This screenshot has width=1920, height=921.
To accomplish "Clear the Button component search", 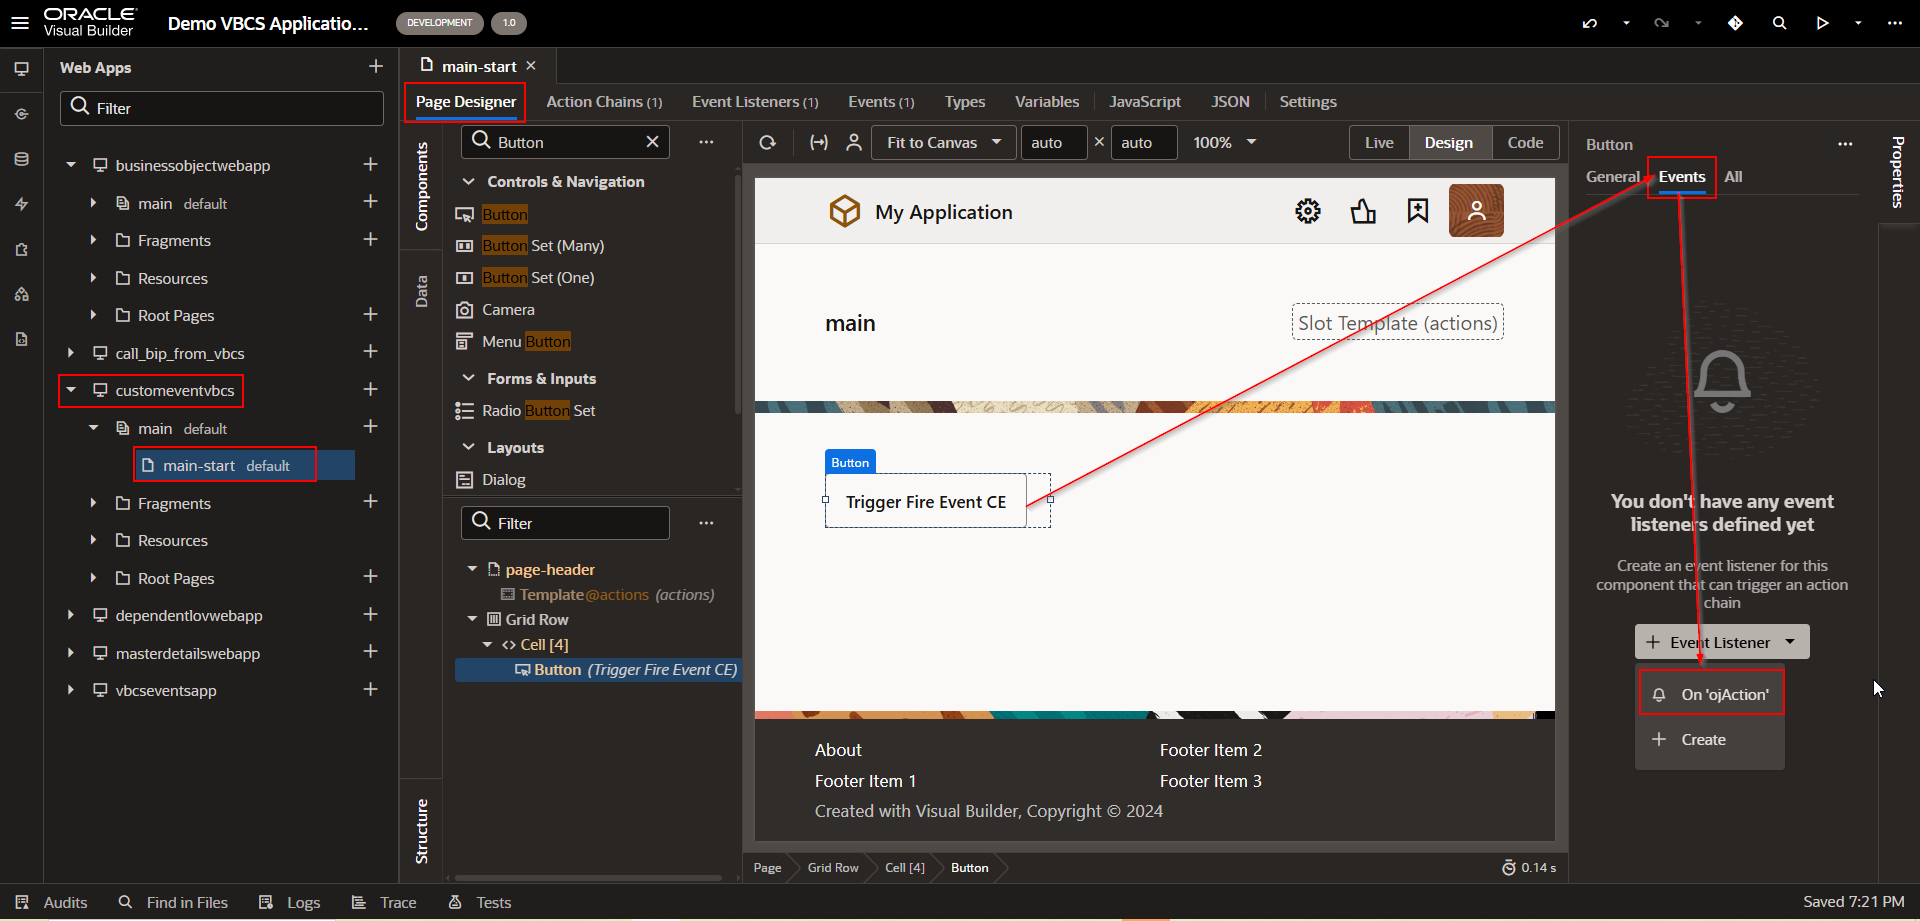I will click(652, 142).
